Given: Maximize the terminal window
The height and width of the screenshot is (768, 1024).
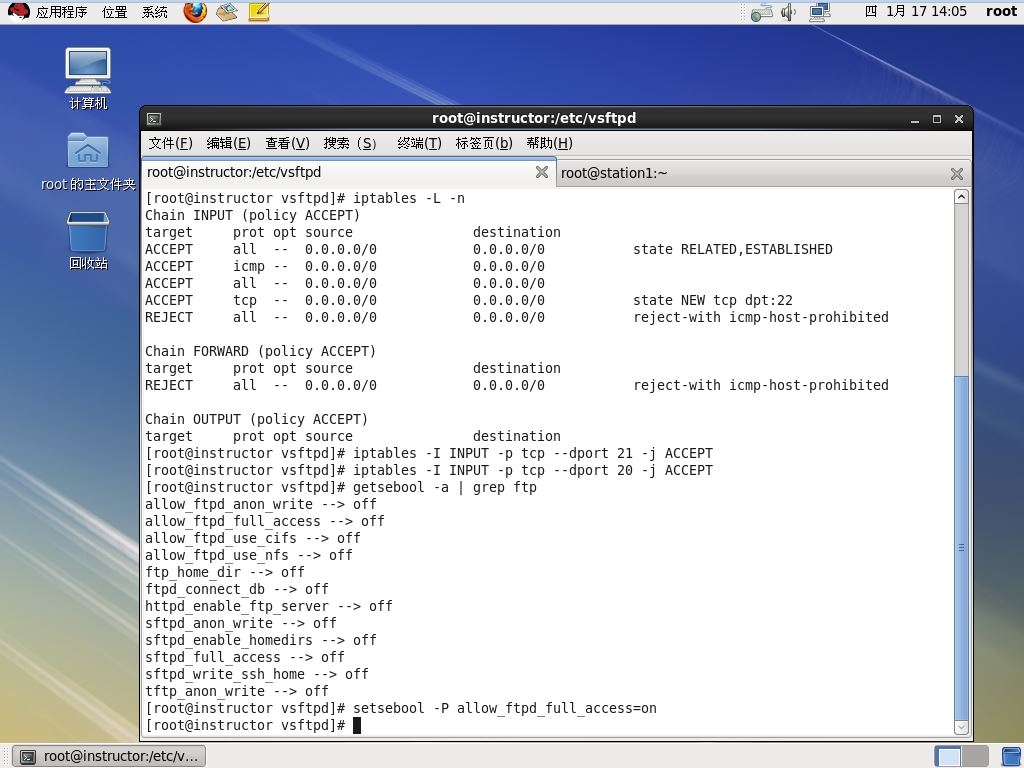Looking at the screenshot, I should pyautogui.click(x=936, y=119).
